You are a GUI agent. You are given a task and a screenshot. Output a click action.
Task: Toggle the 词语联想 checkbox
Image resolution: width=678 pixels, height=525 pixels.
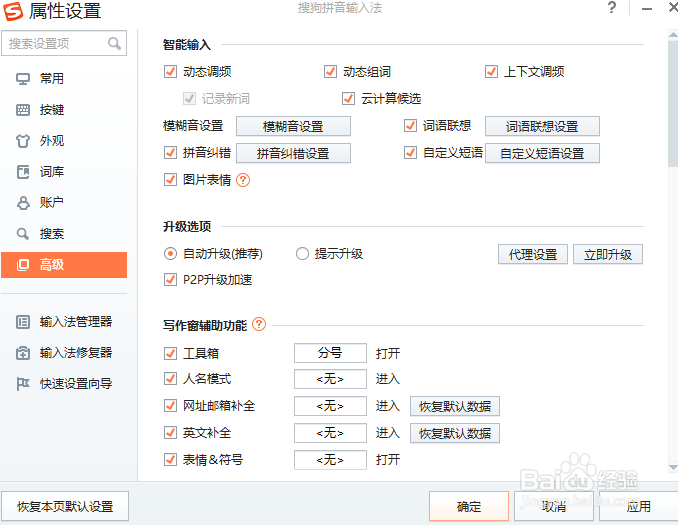tap(410, 126)
